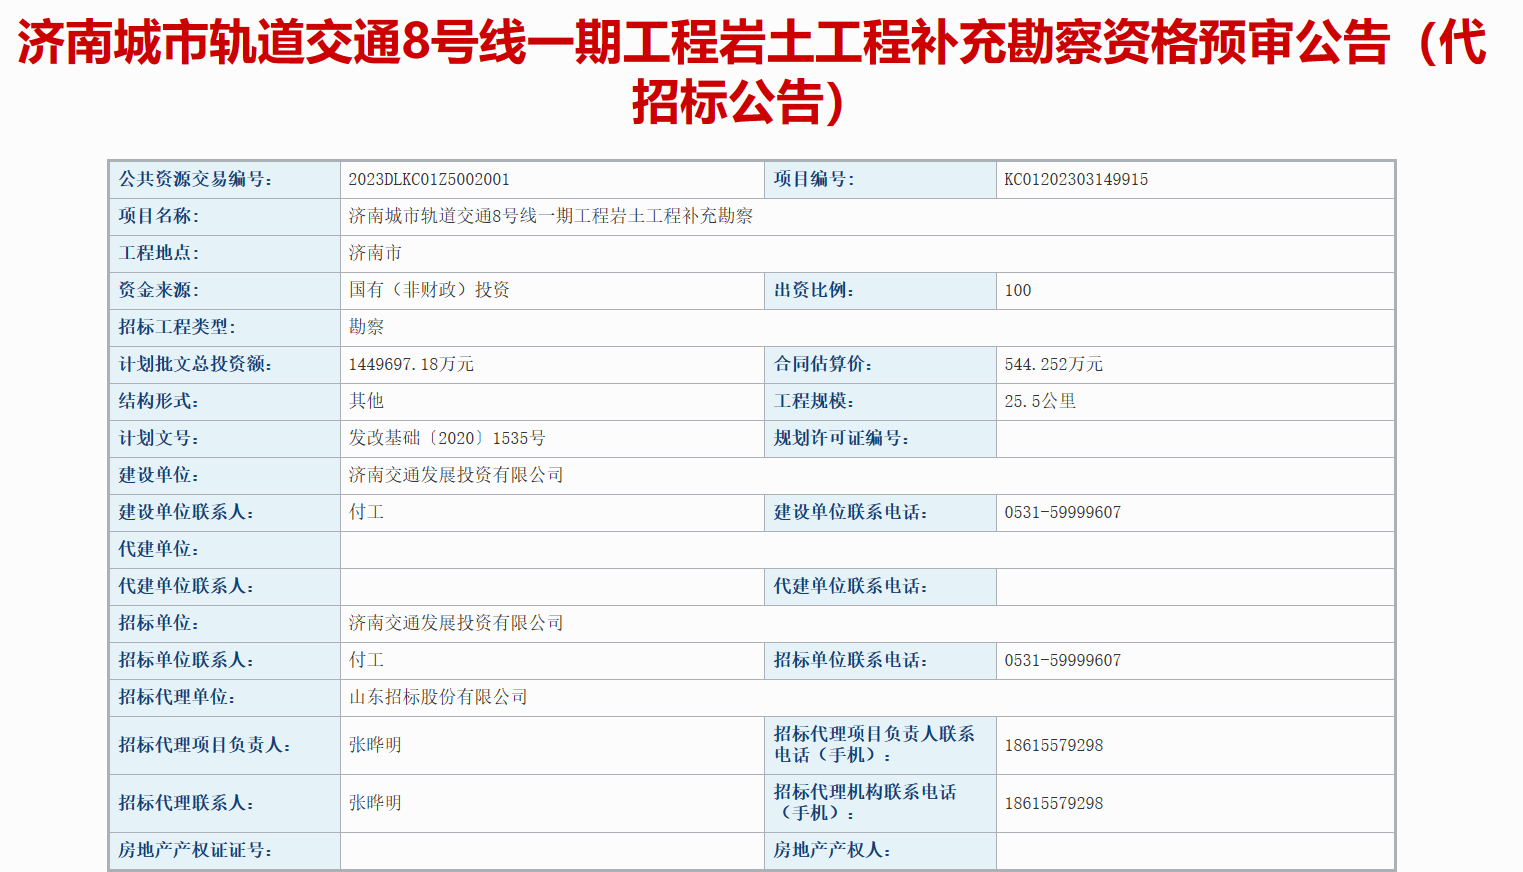
Task: Click the 结构形式 label
Action: click(159, 401)
